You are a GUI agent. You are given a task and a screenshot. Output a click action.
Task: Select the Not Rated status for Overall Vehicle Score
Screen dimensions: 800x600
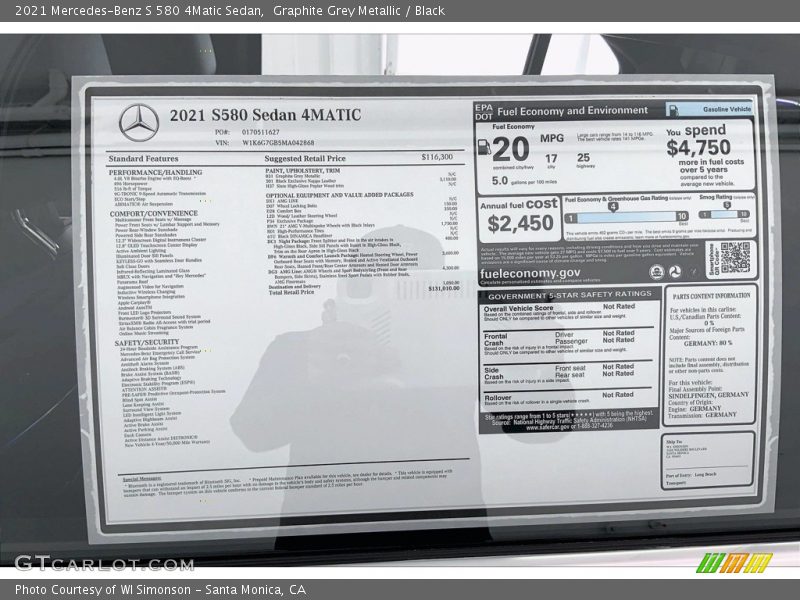click(x=619, y=306)
